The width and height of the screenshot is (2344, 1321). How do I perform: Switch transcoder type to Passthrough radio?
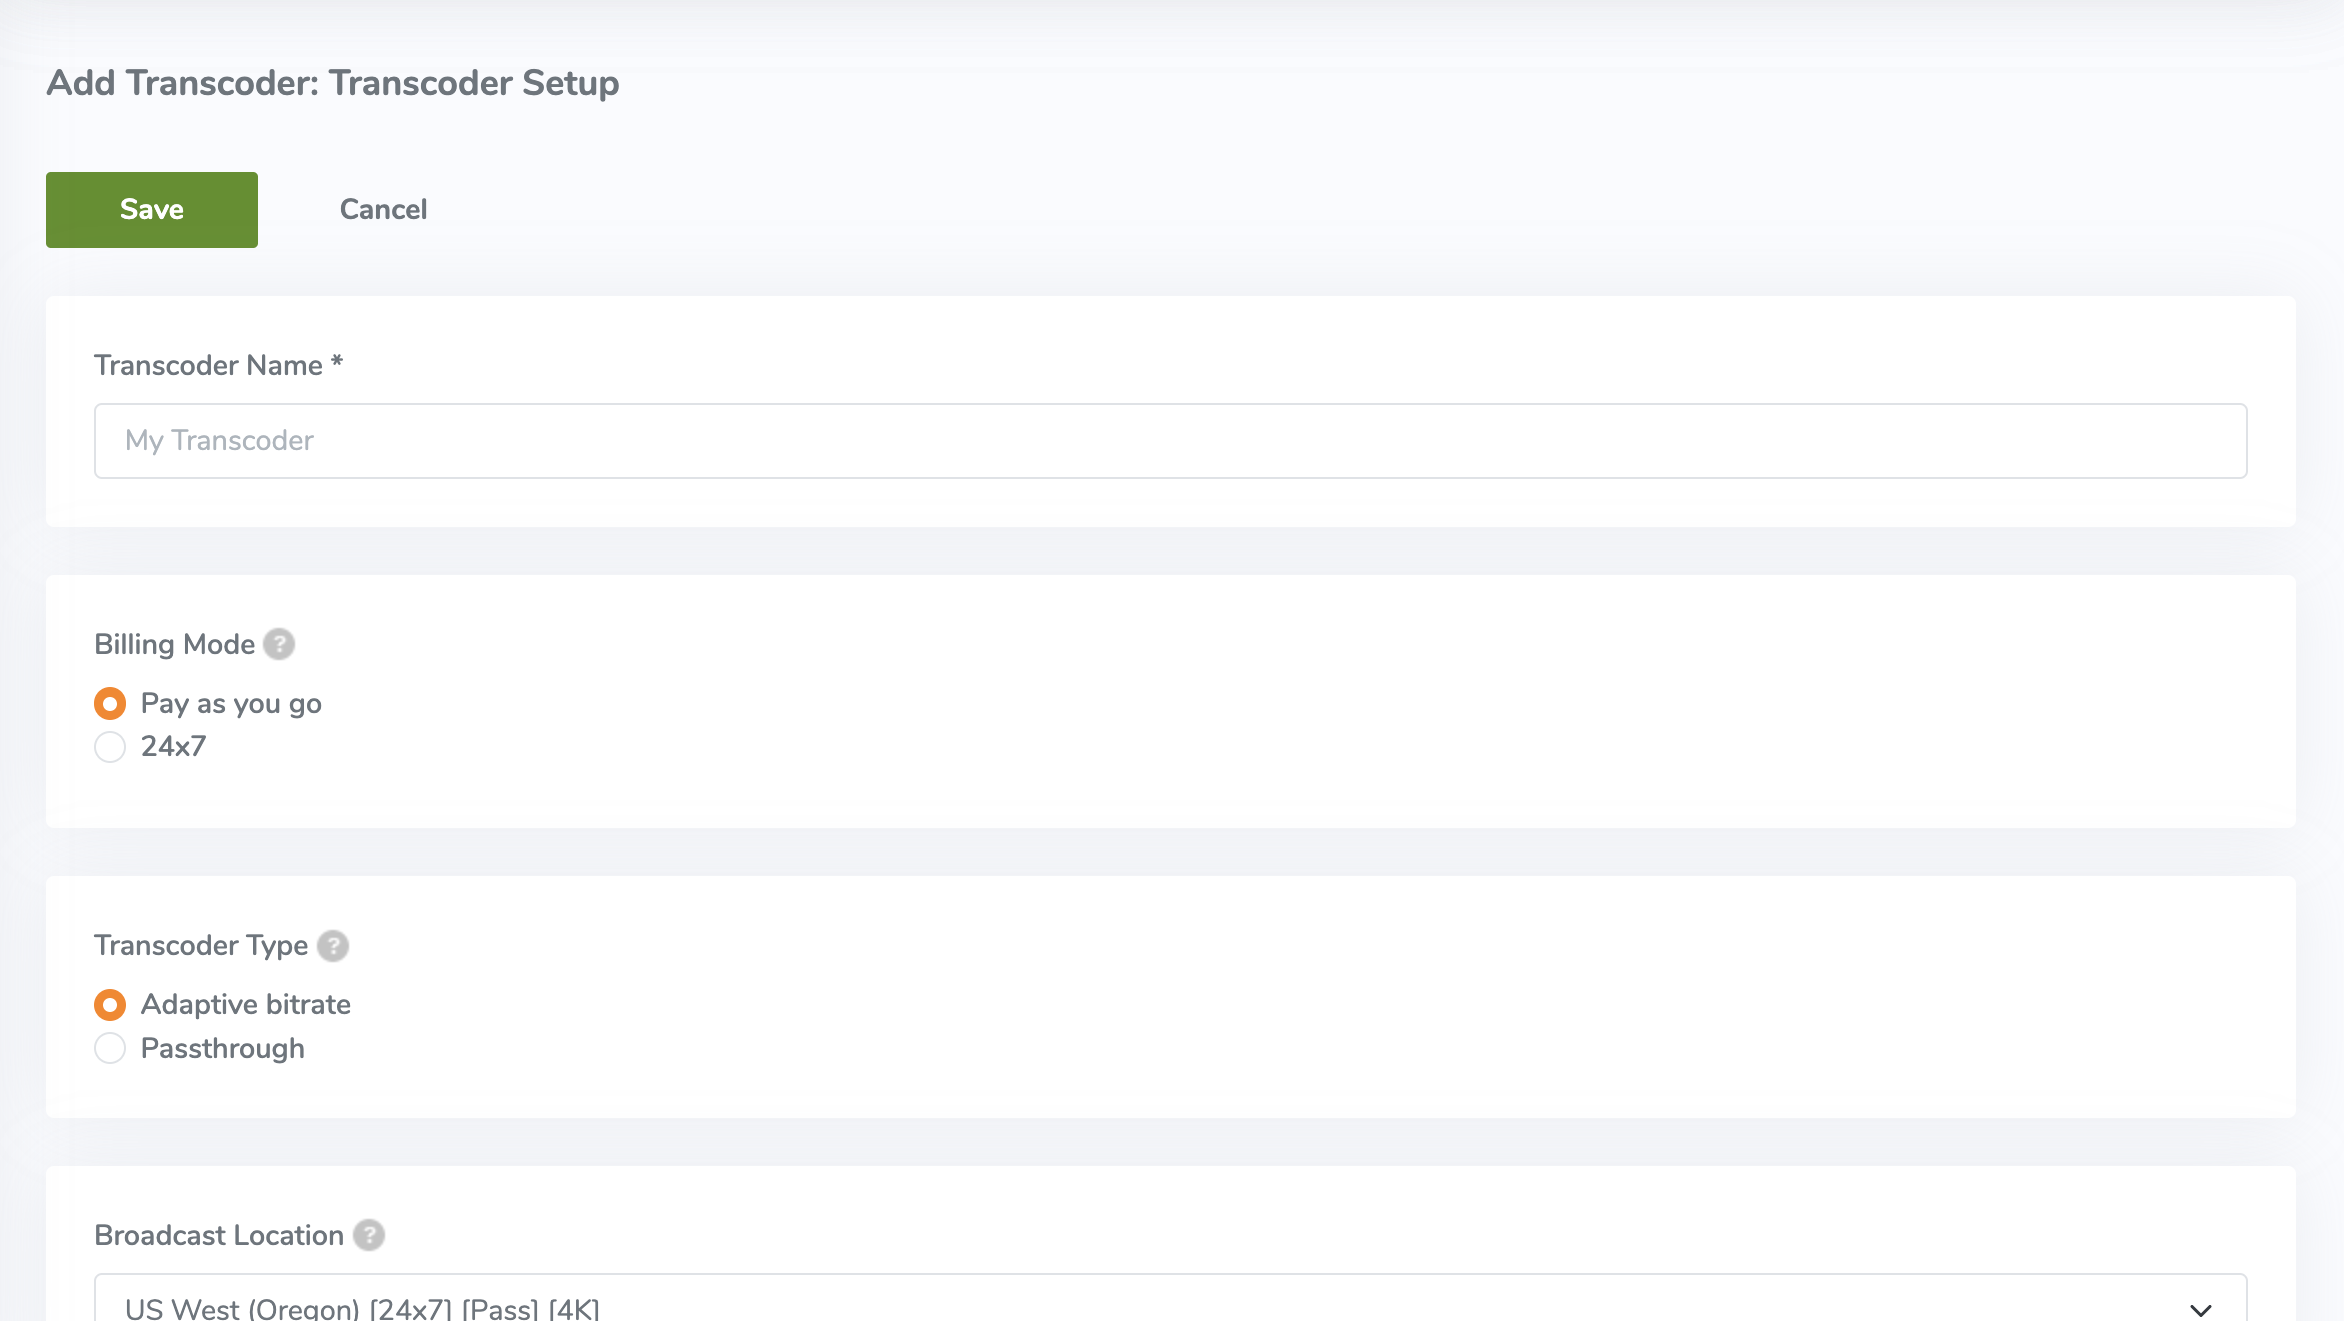(x=110, y=1048)
